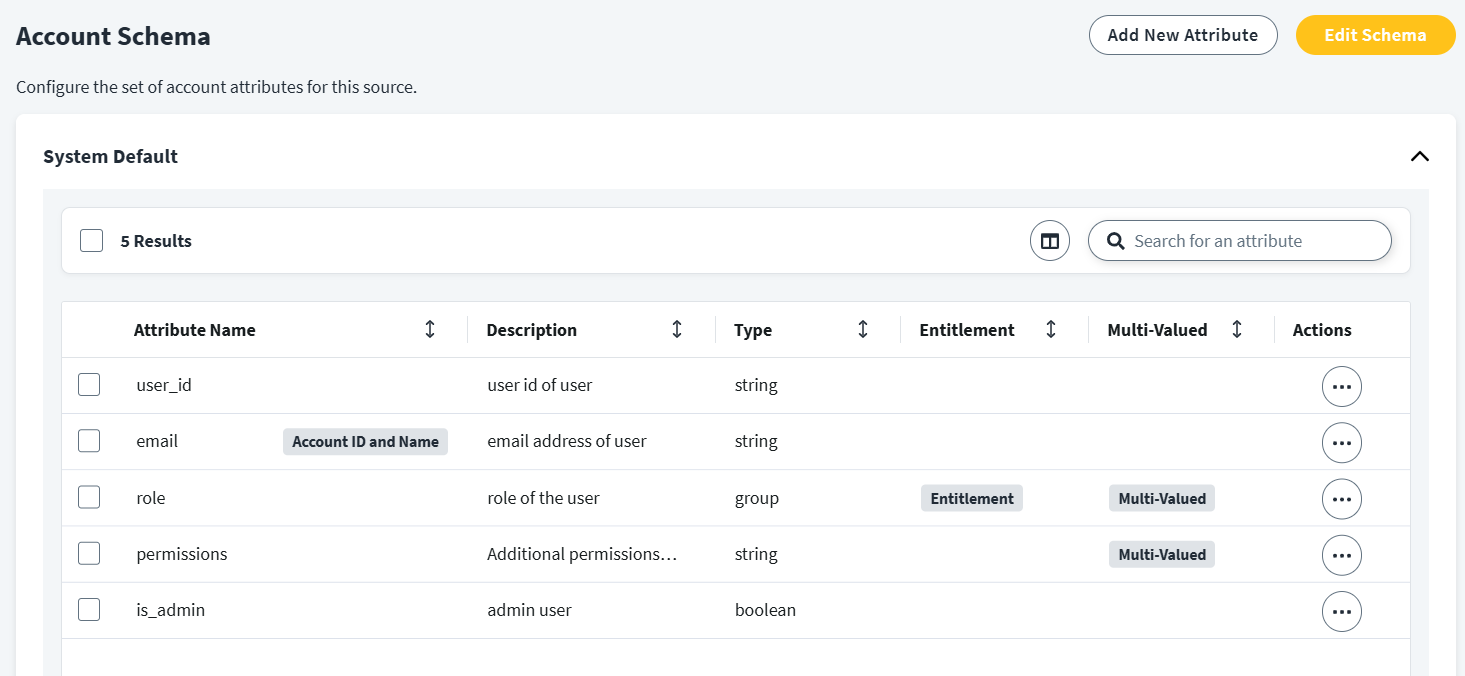Click the 'is_admin' attribute name

171,610
